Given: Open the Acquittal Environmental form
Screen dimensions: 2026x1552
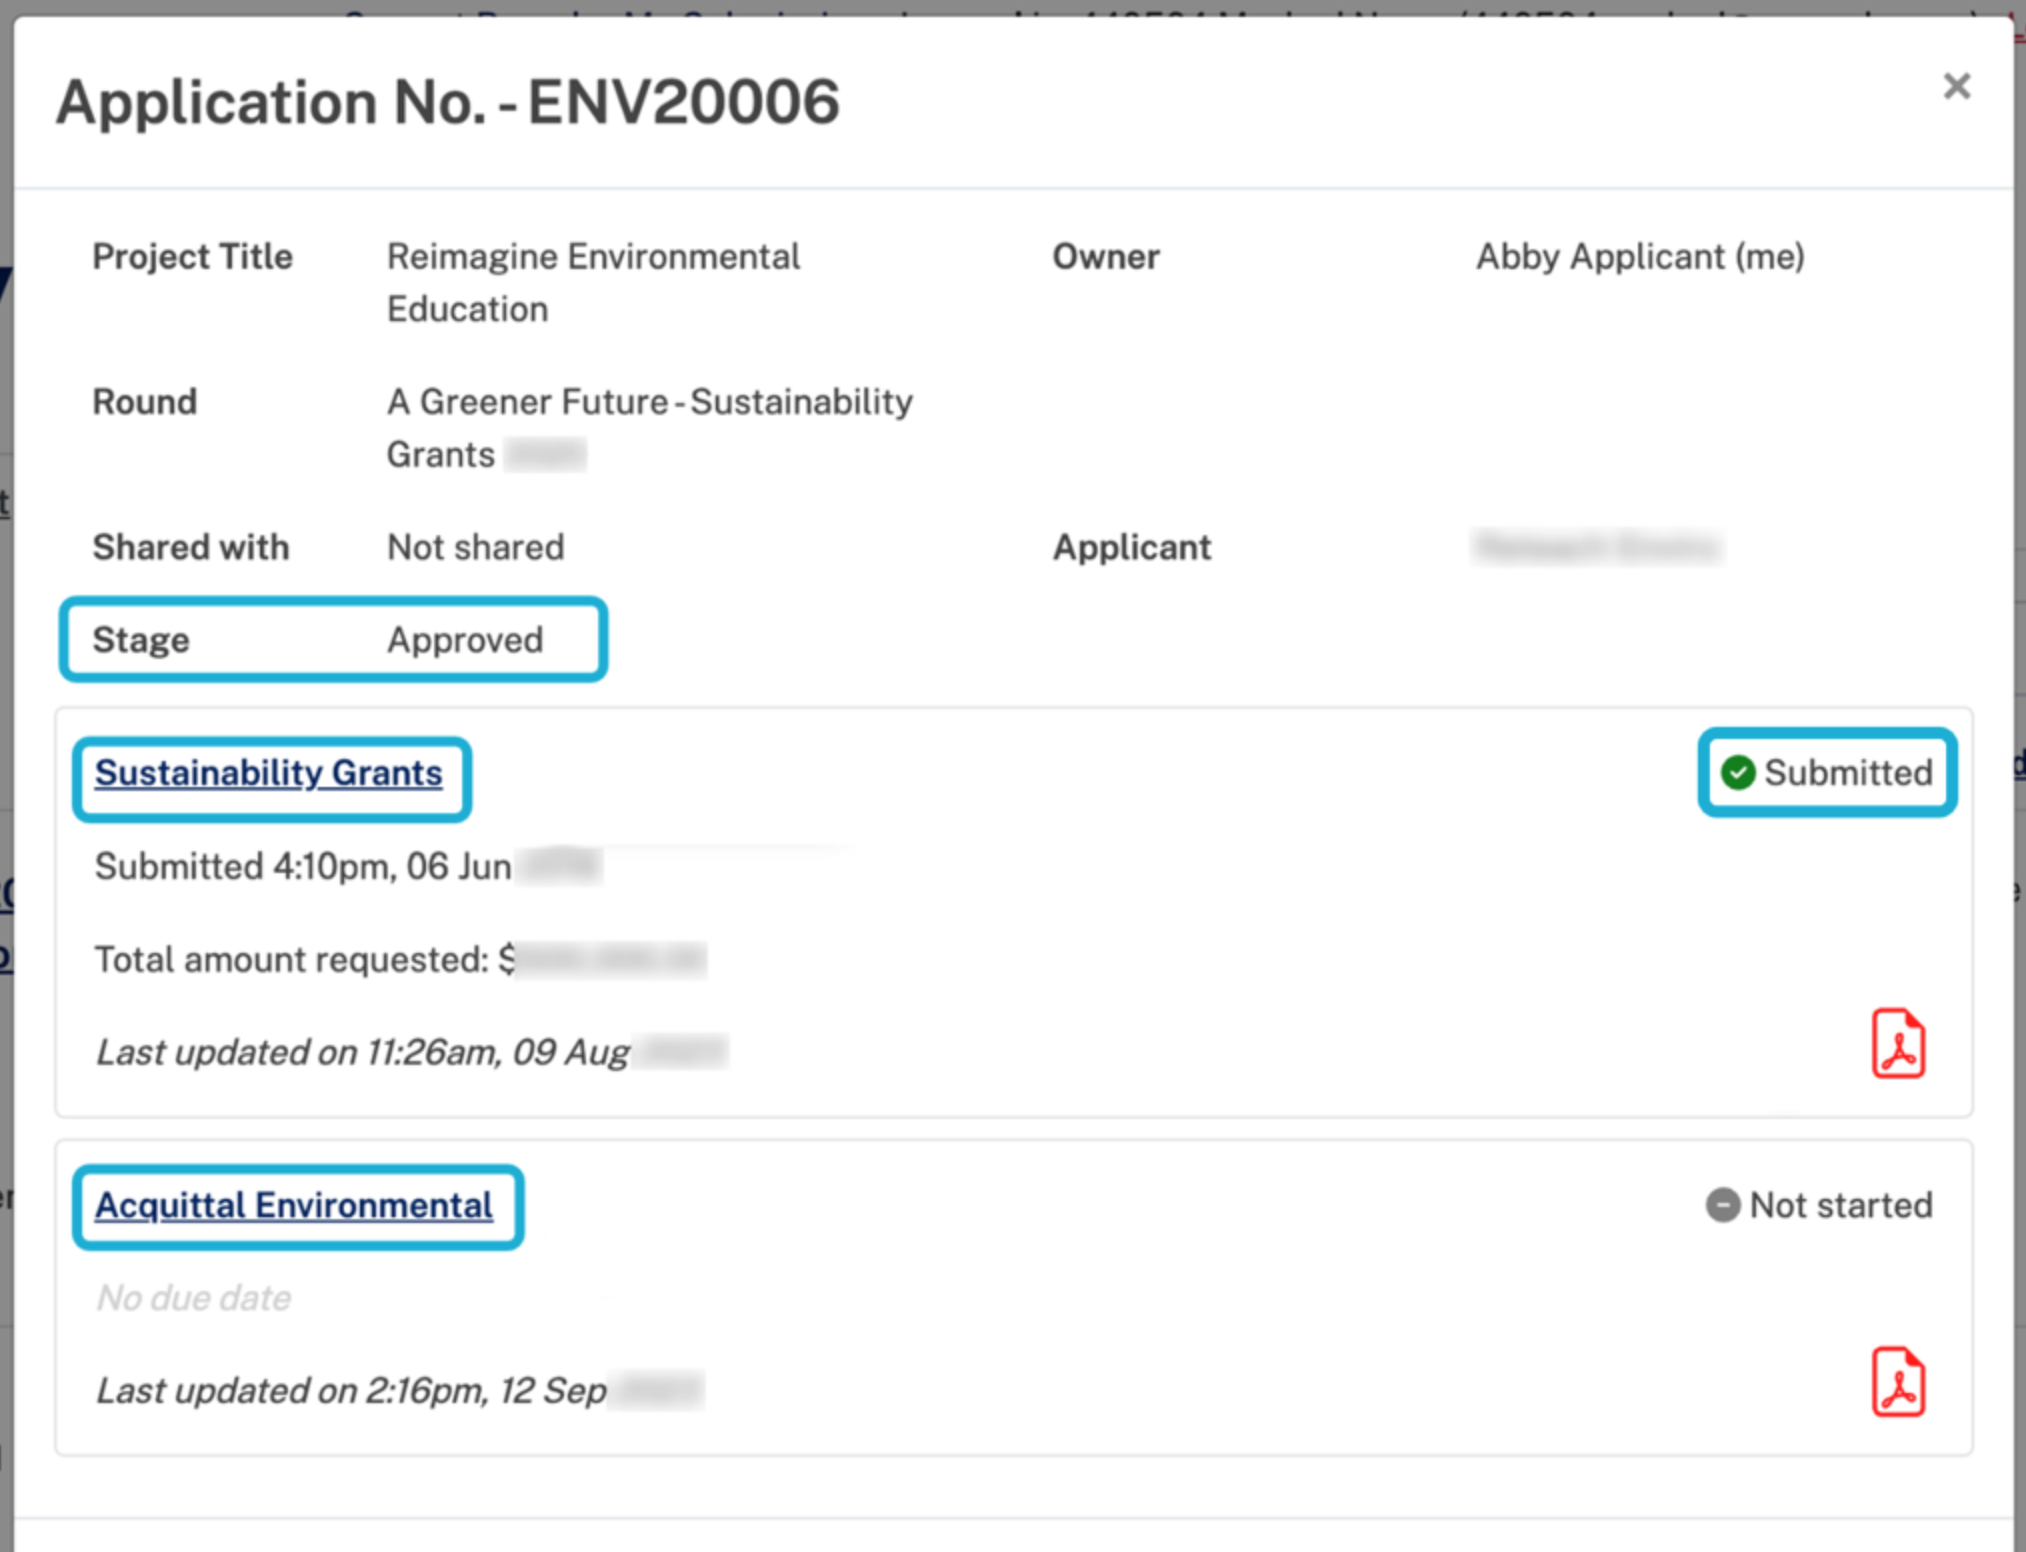Looking at the screenshot, I should [294, 1205].
